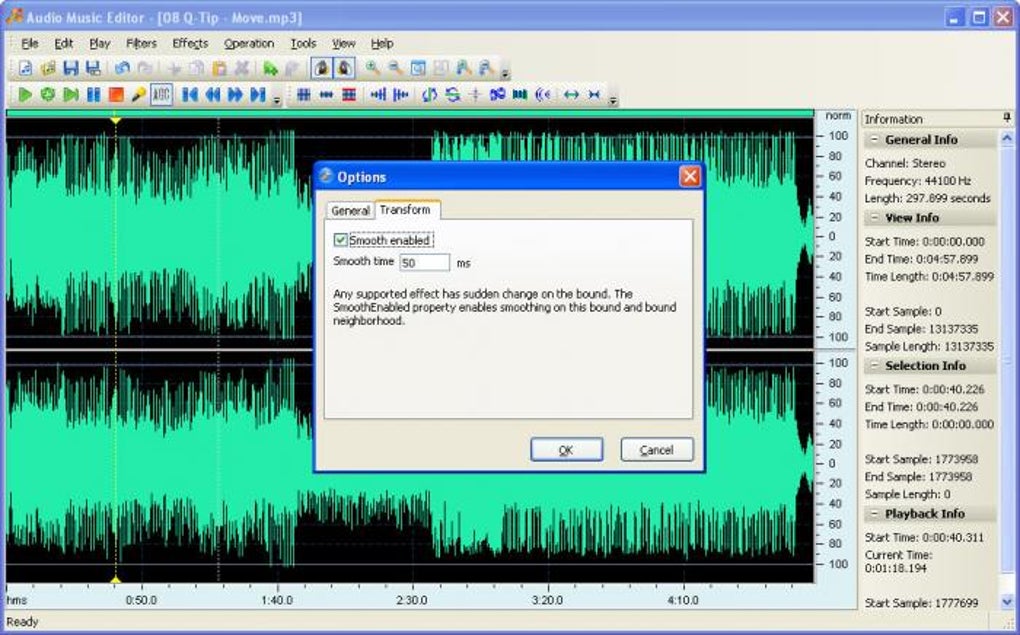Screen dimensions: 1020x635
Task: Open the Edit menu
Action: point(63,44)
